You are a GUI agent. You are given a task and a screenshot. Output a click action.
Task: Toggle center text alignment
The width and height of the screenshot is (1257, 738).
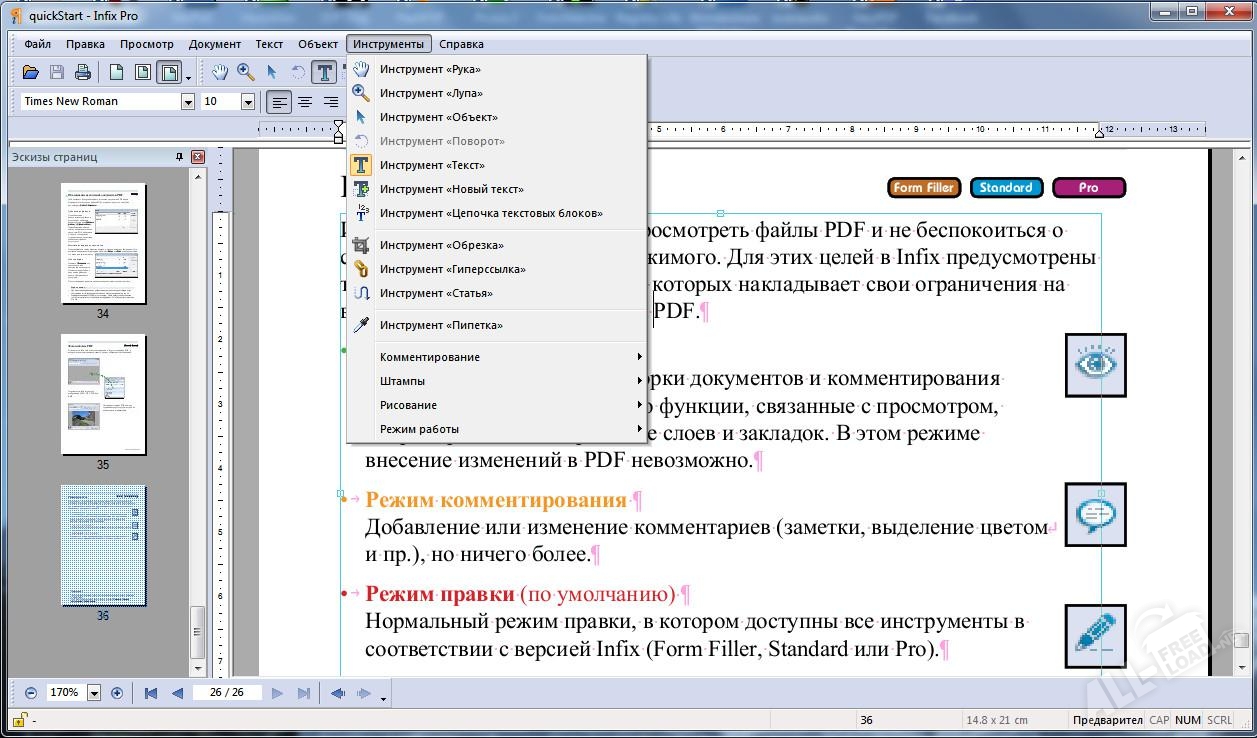(x=305, y=101)
